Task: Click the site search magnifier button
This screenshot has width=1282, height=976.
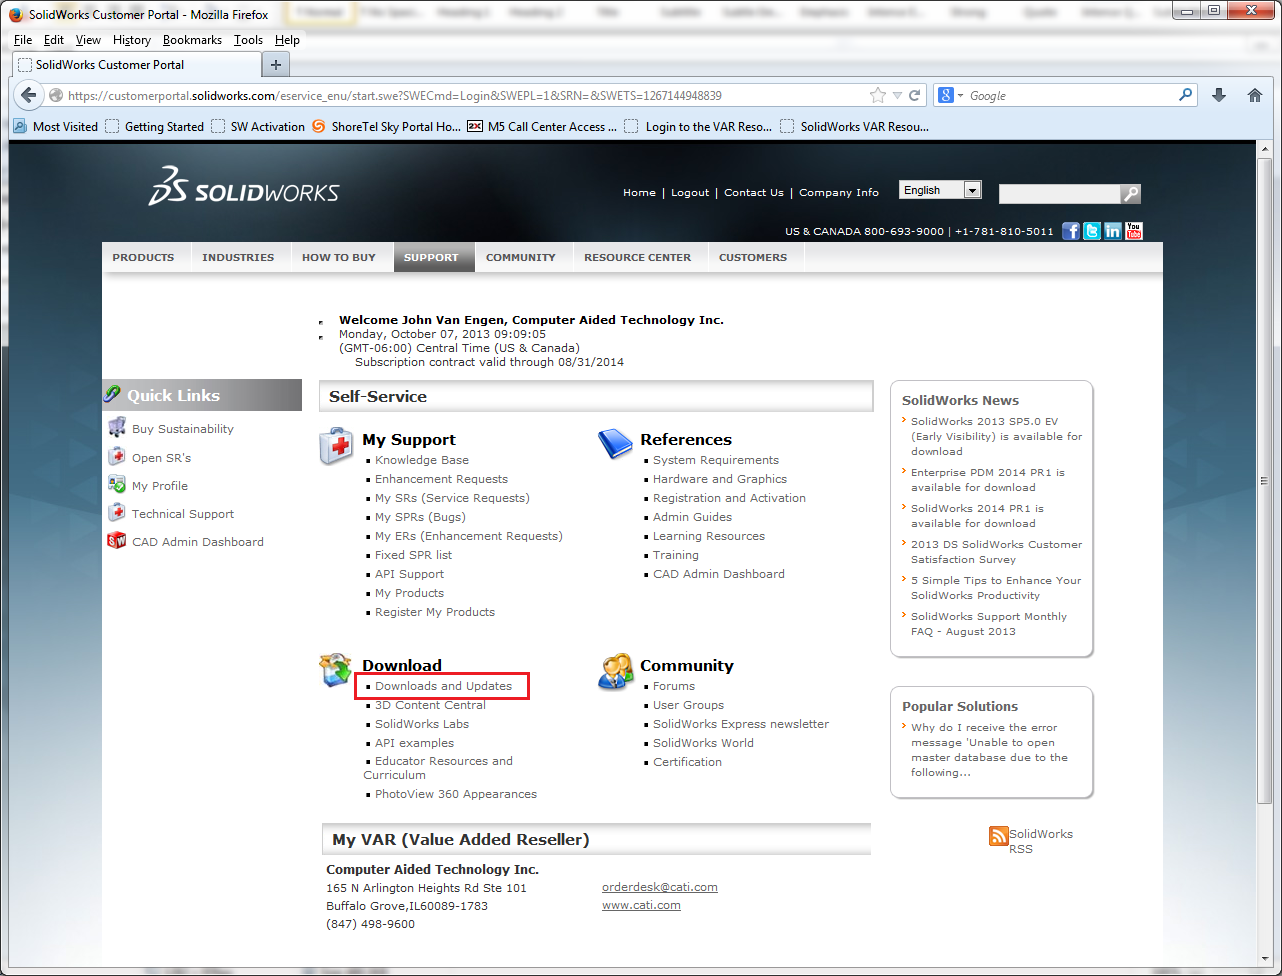Action: point(1130,194)
